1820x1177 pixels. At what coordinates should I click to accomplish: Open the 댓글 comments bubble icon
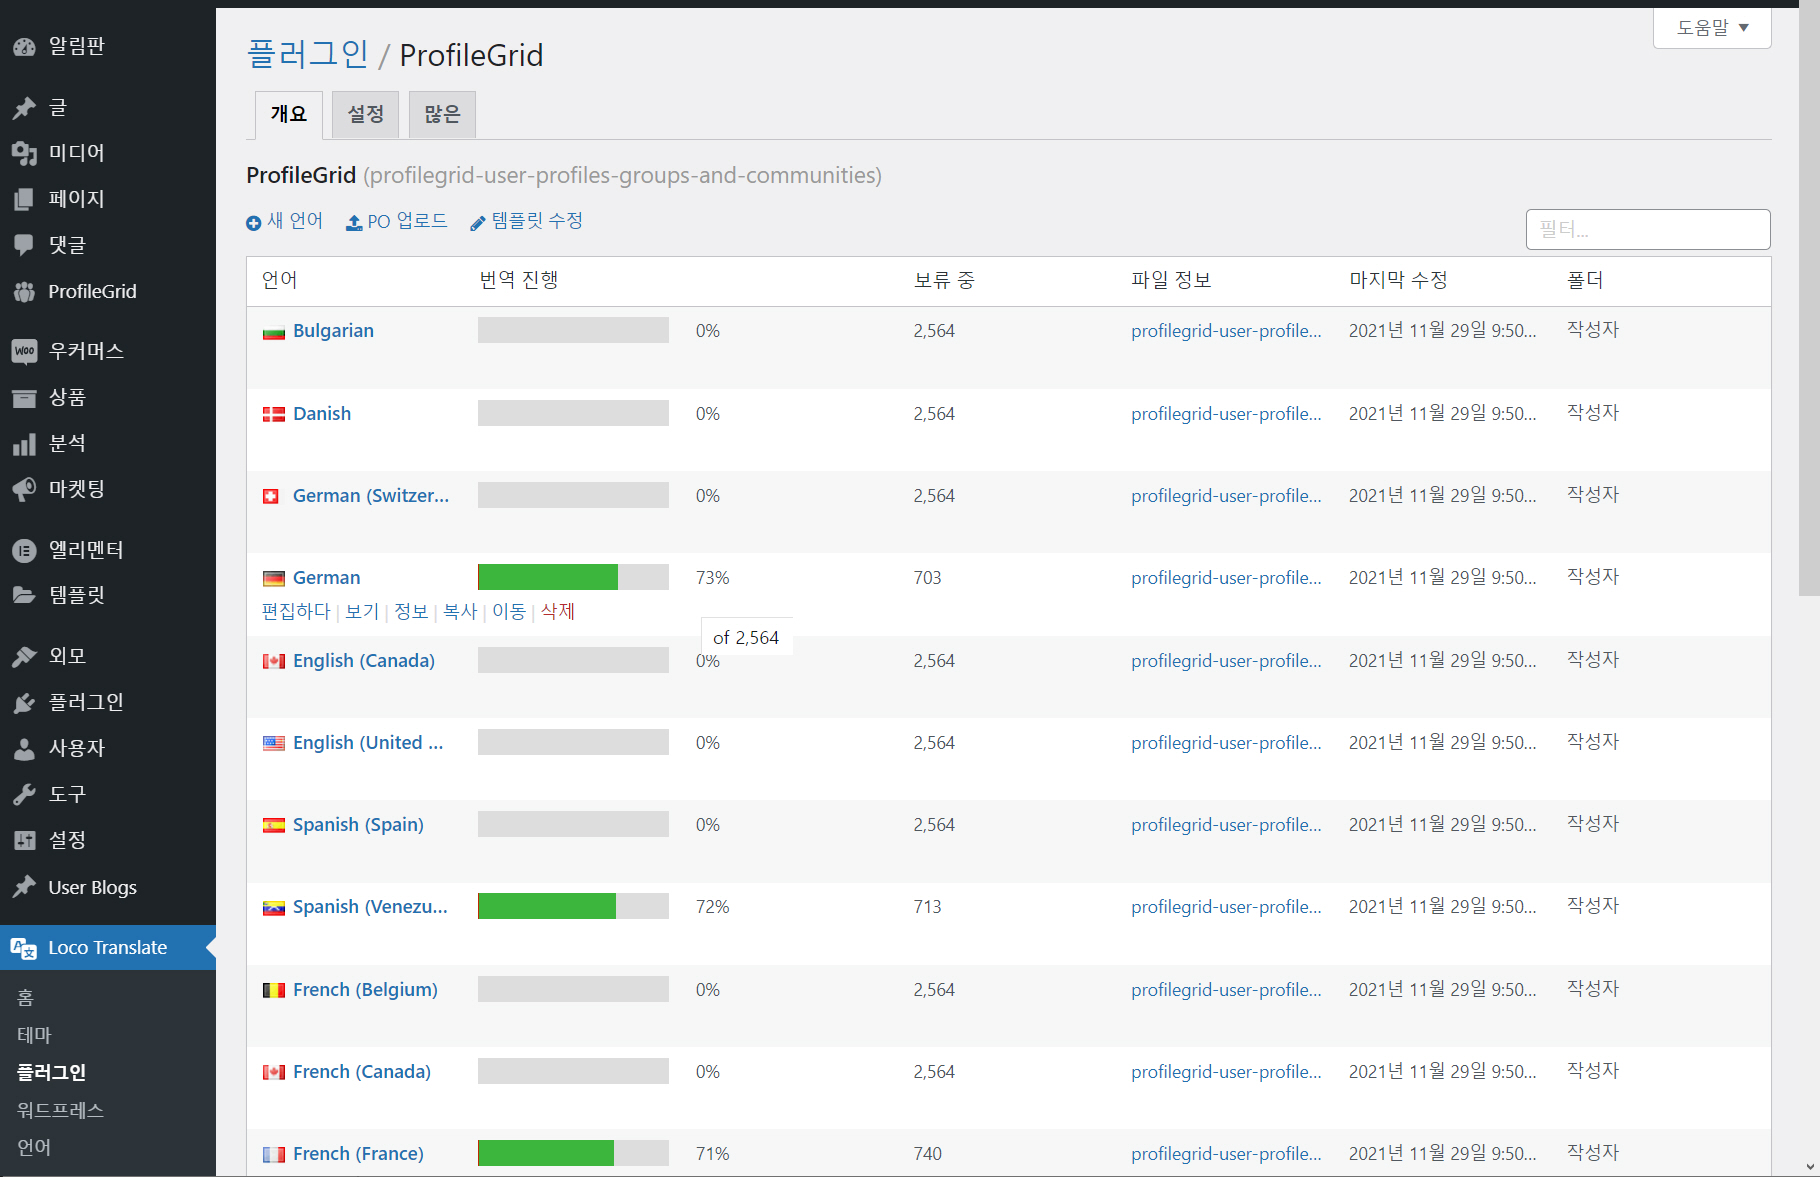click(24, 245)
